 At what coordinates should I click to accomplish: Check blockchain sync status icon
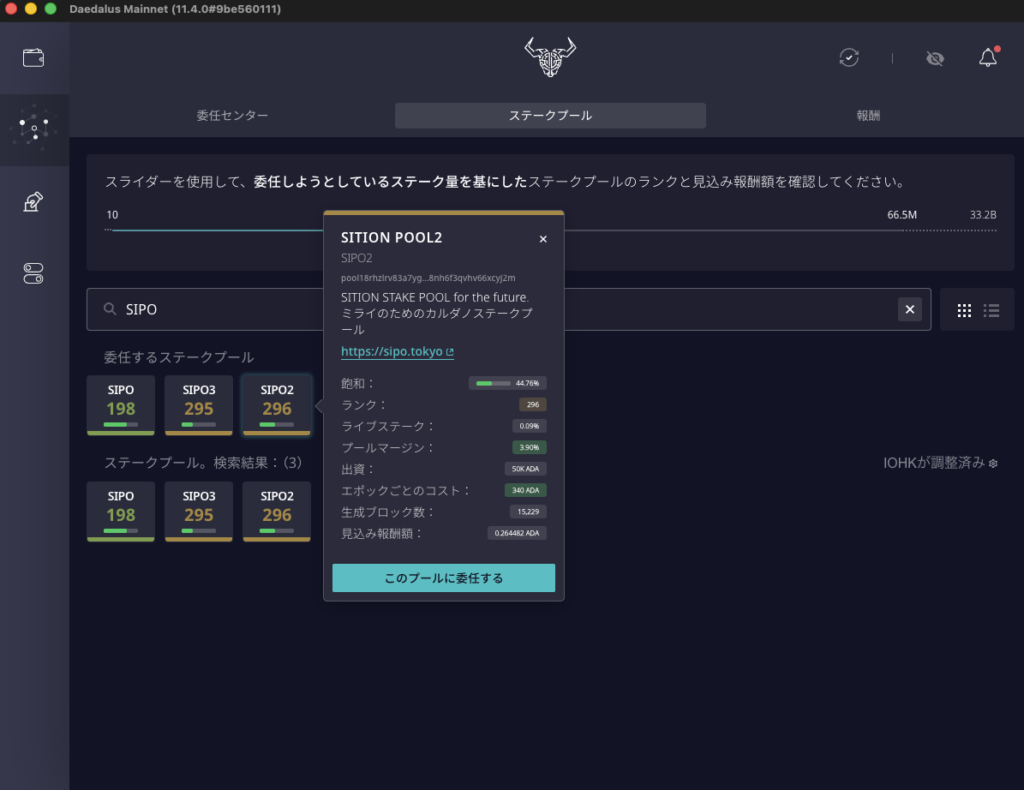(x=849, y=58)
